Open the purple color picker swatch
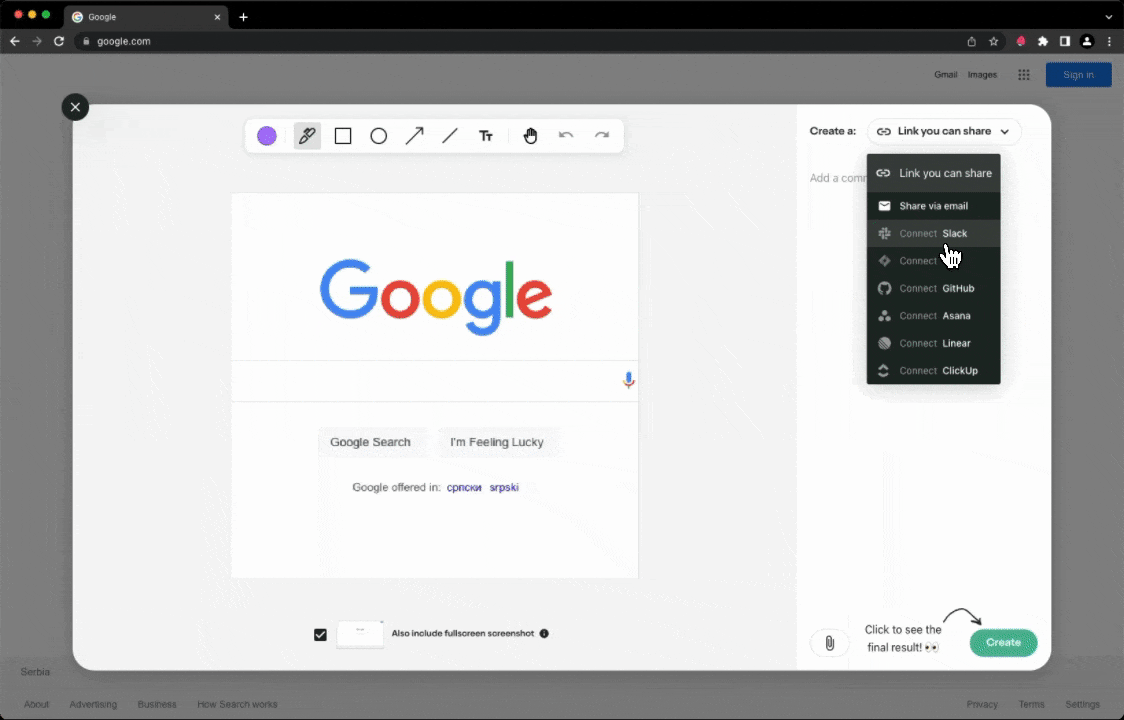 click(x=267, y=136)
